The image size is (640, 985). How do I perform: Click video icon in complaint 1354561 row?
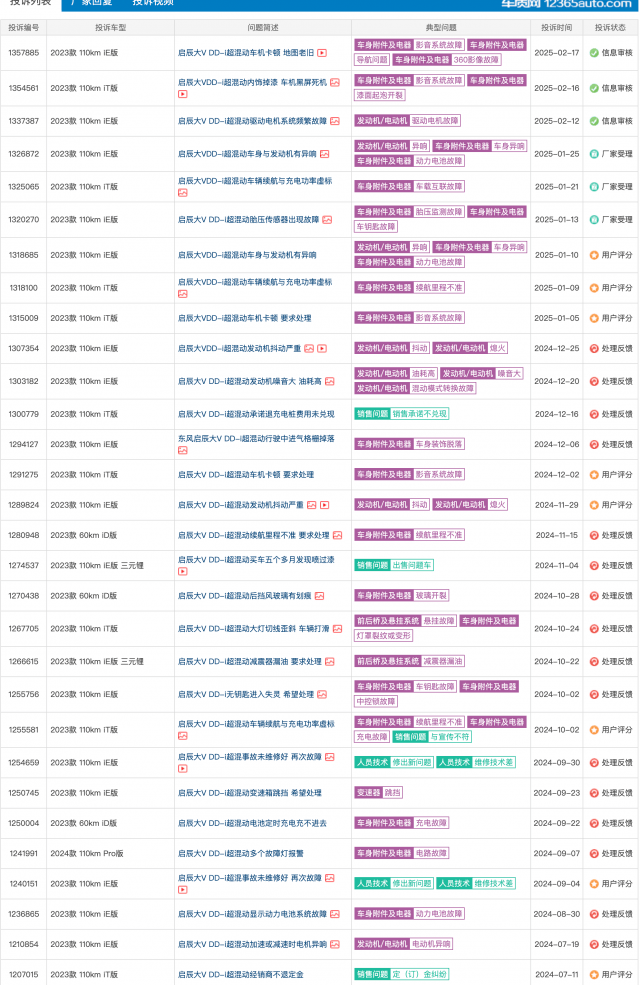(183, 94)
